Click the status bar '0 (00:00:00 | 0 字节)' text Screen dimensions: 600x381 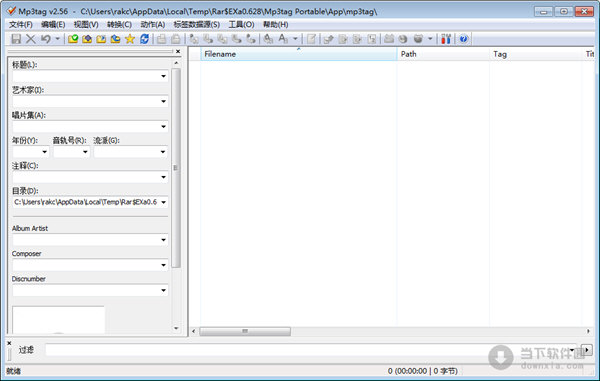pos(422,371)
